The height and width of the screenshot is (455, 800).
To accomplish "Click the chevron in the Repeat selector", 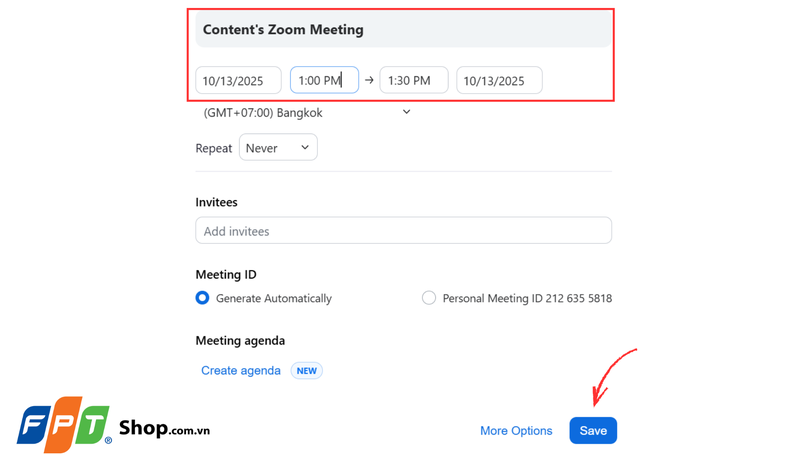I will coord(305,148).
